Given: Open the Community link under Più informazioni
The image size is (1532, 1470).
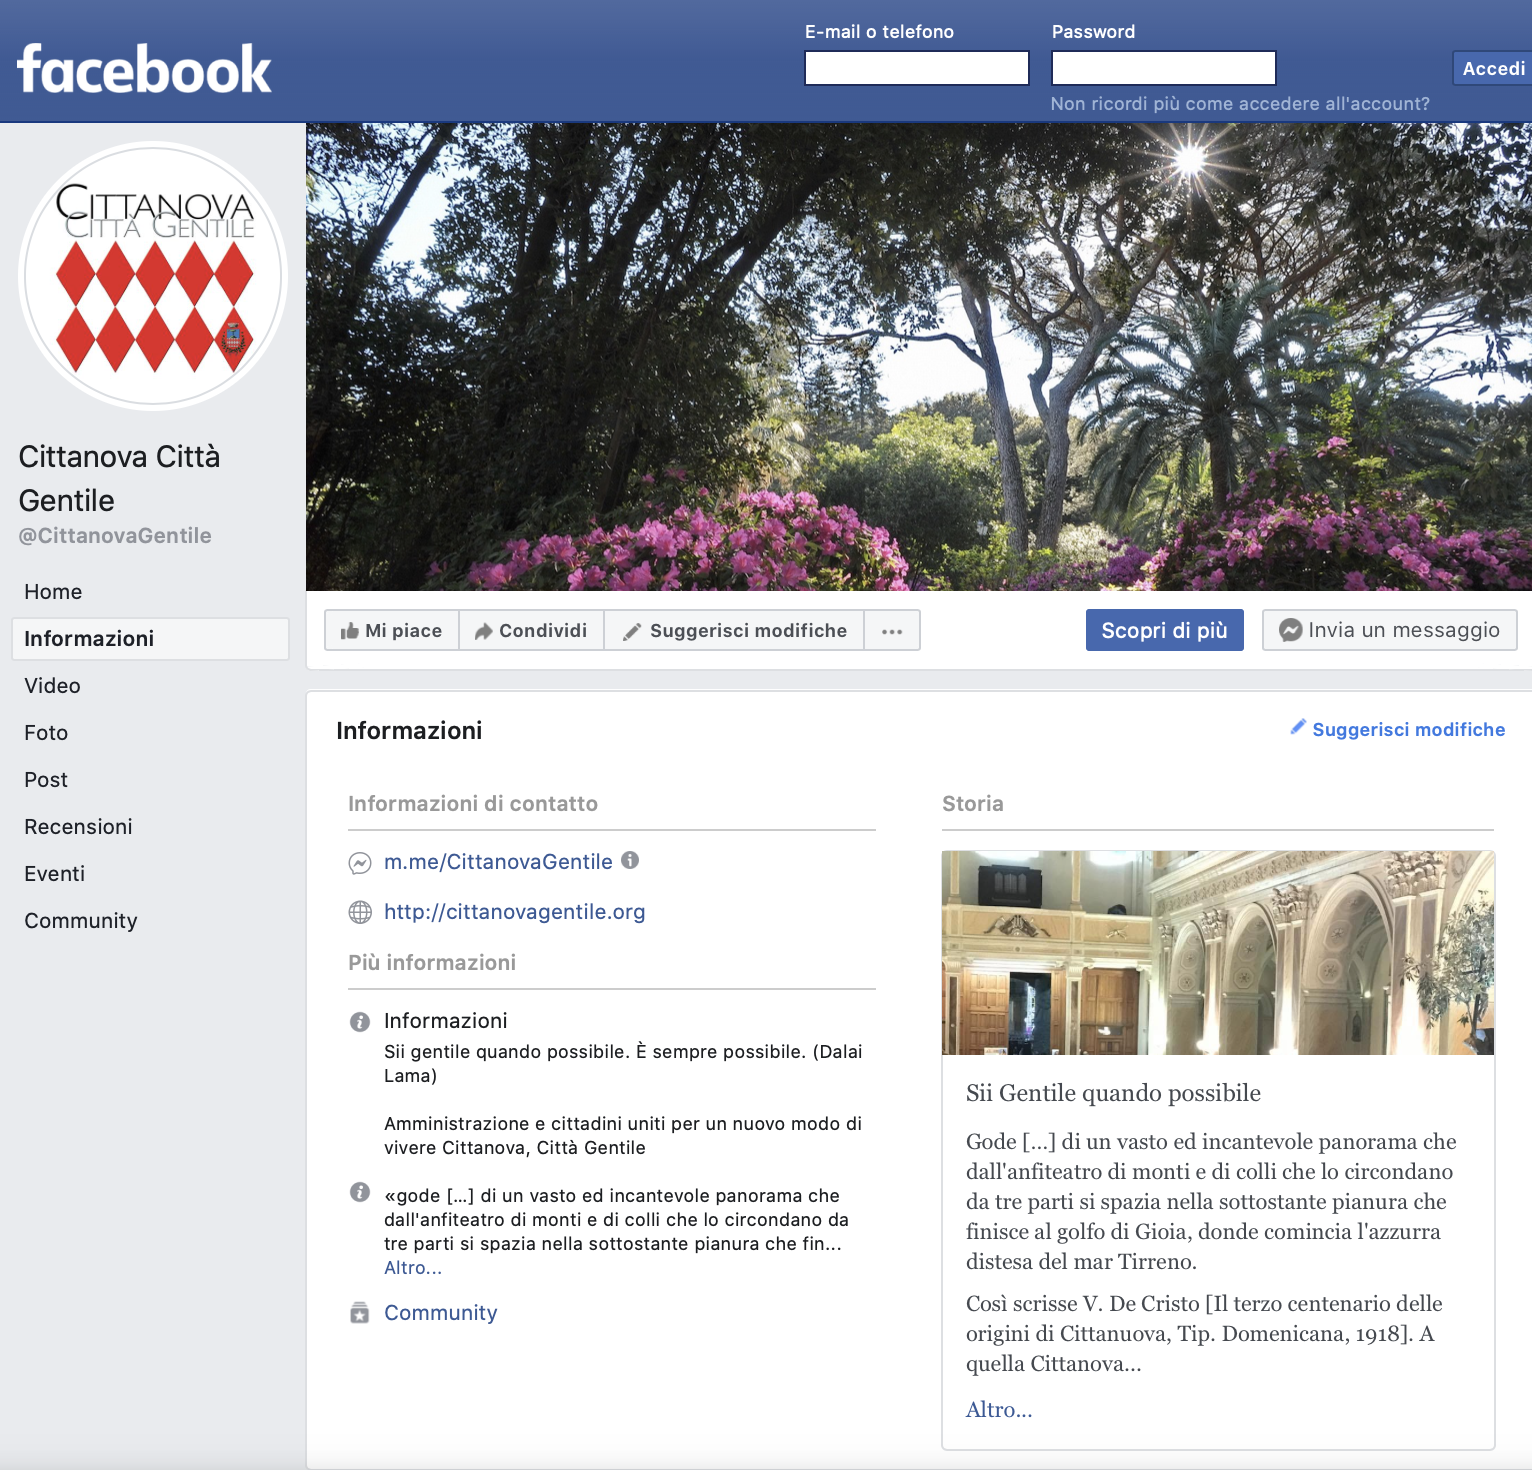Looking at the screenshot, I should [441, 1313].
